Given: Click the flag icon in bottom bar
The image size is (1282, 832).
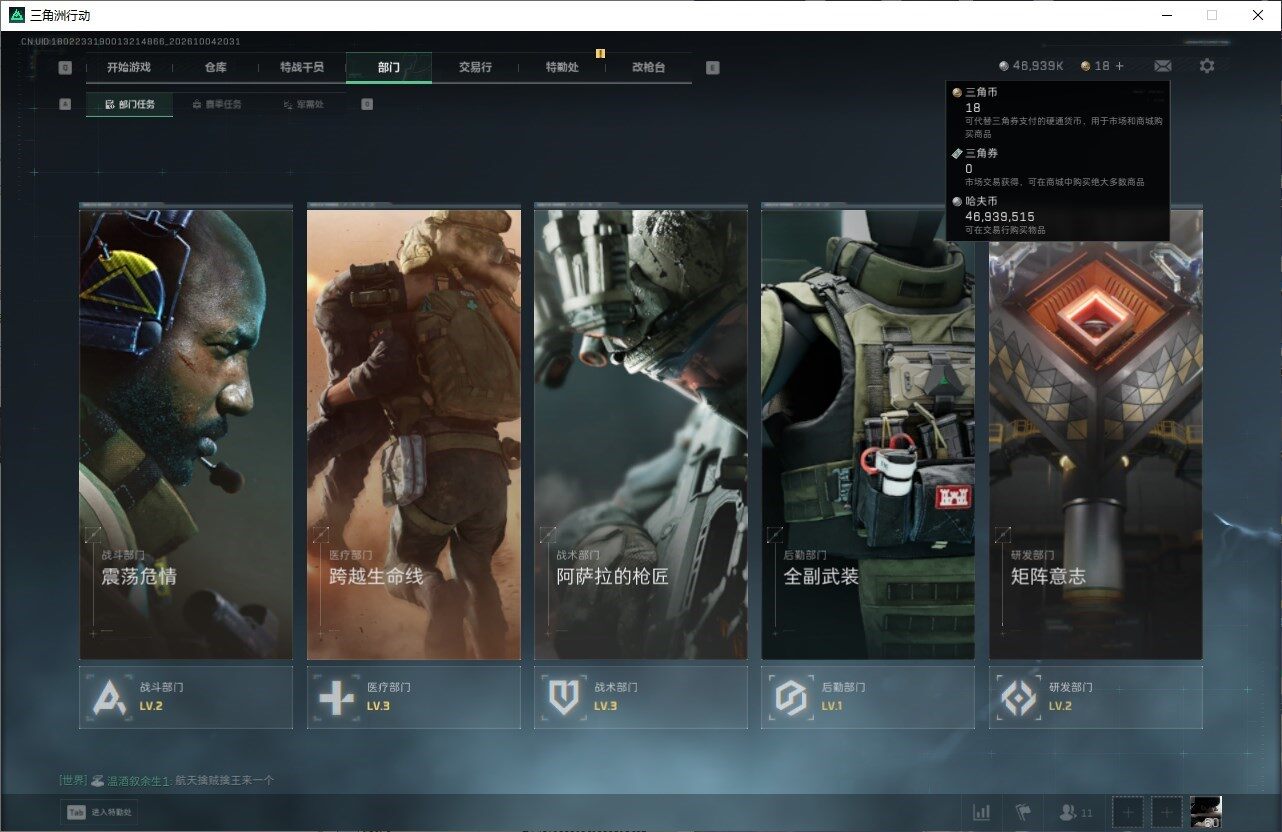Looking at the screenshot, I should [1023, 812].
